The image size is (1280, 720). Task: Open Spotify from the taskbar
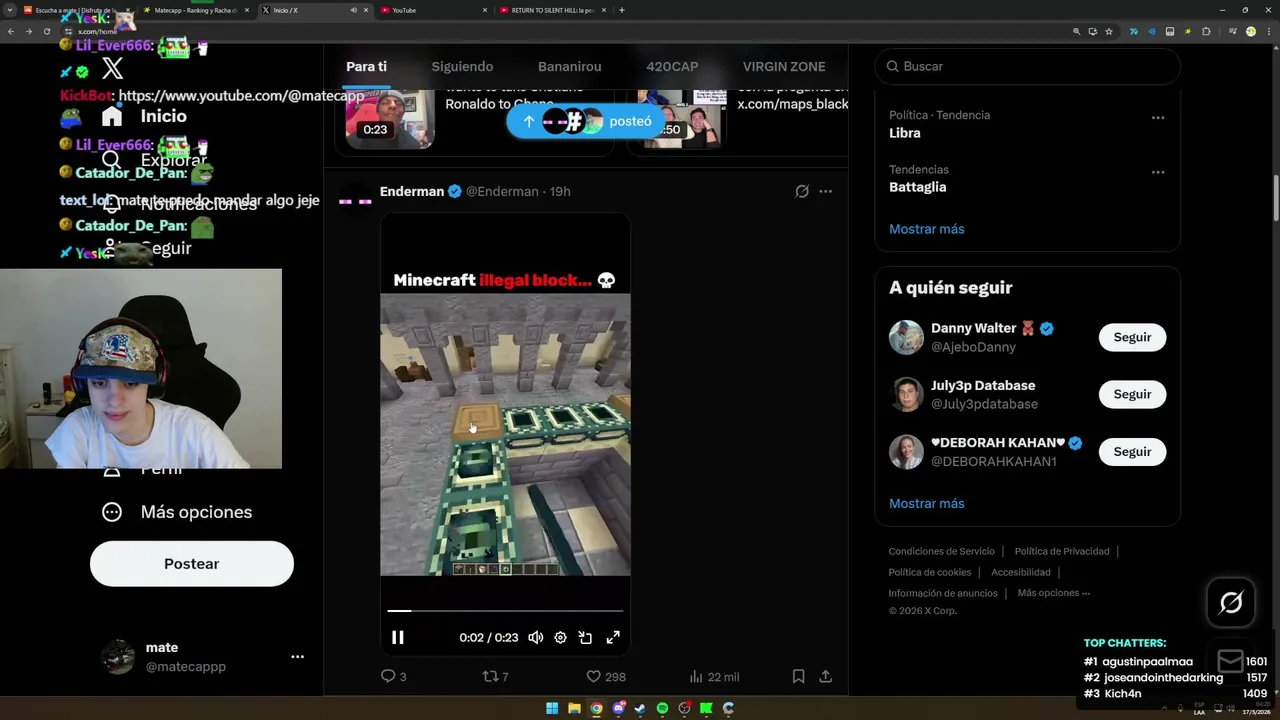pos(662,708)
